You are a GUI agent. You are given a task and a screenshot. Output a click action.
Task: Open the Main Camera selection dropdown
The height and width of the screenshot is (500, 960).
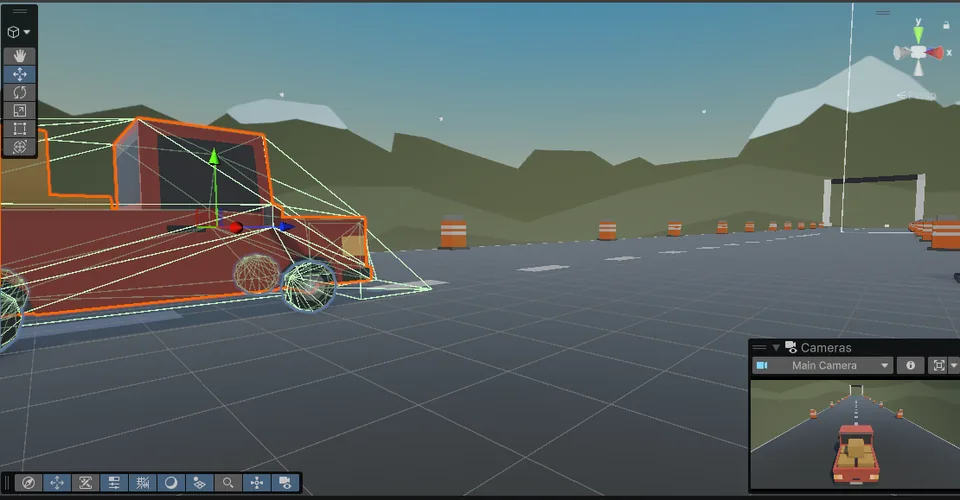pyautogui.click(x=823, y=365)
